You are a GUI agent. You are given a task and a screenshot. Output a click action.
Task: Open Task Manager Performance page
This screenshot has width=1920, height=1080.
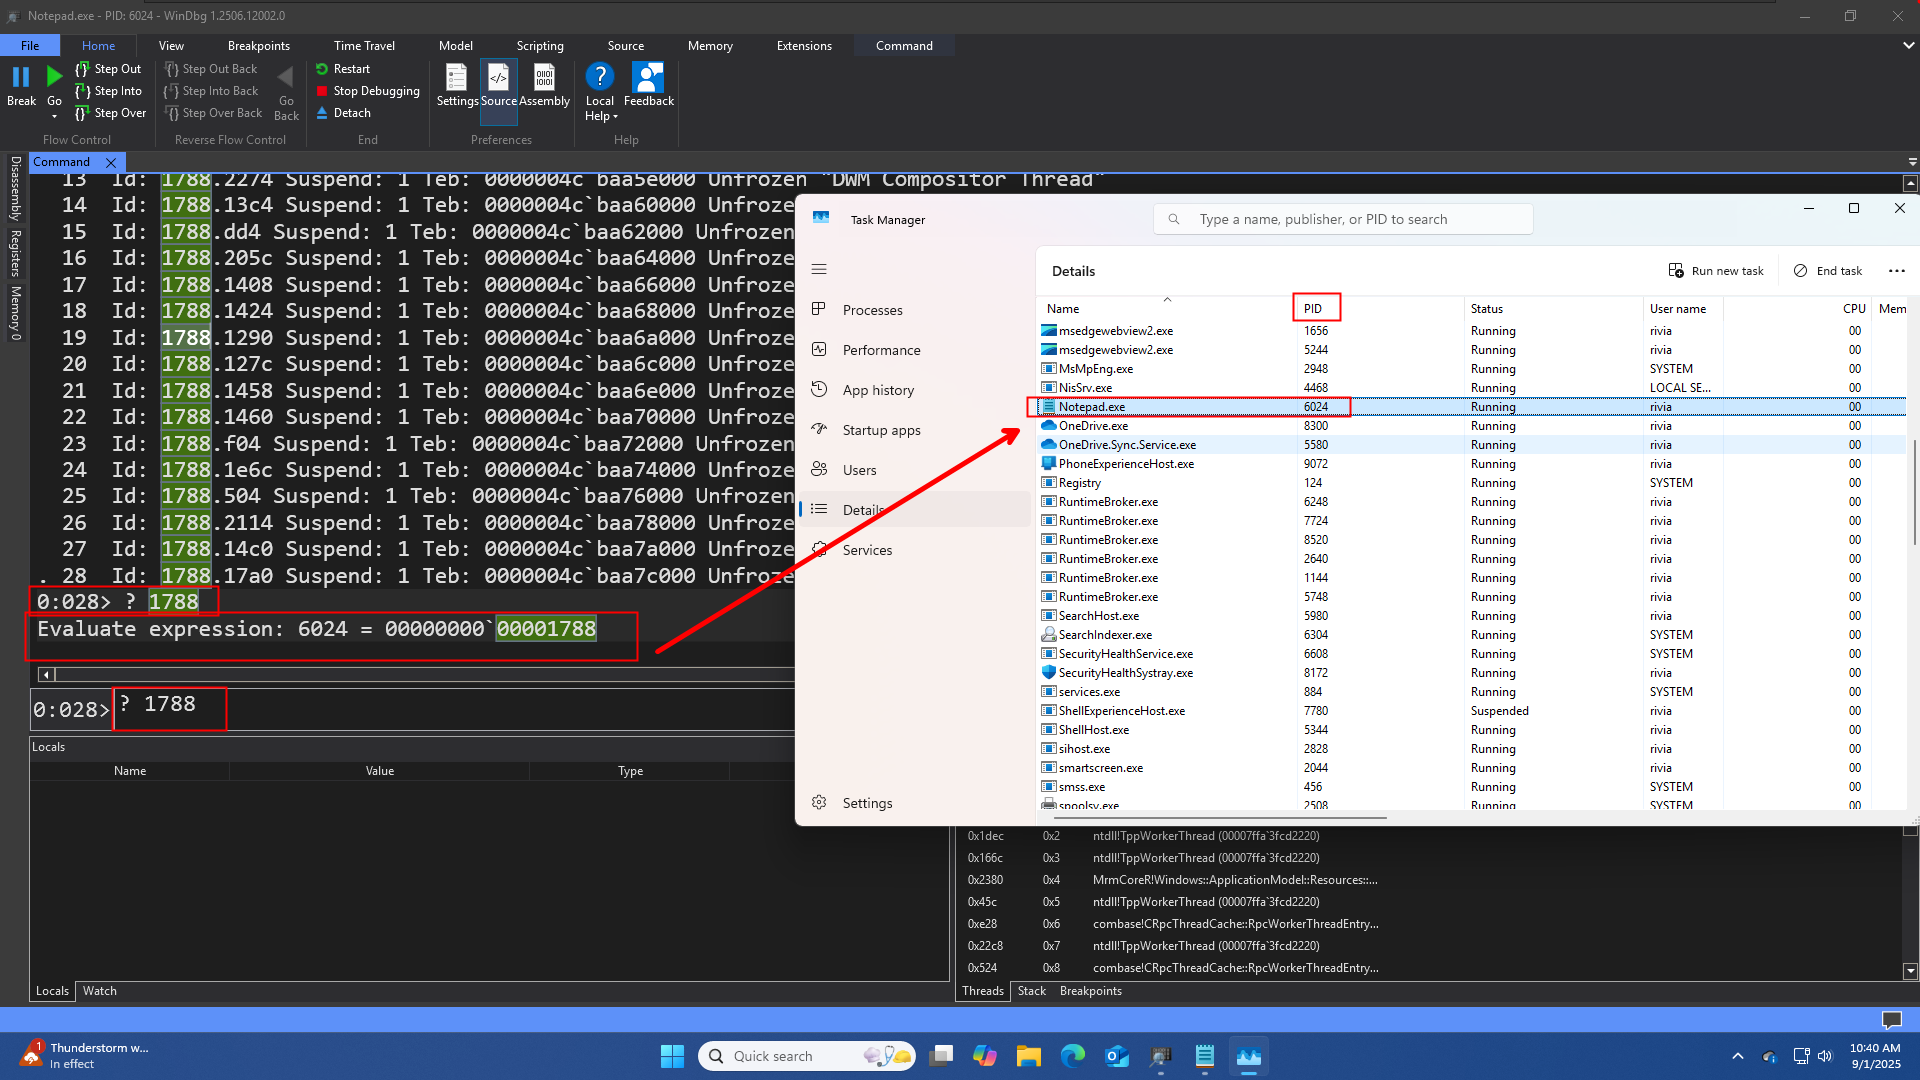(x=880, y=350)
